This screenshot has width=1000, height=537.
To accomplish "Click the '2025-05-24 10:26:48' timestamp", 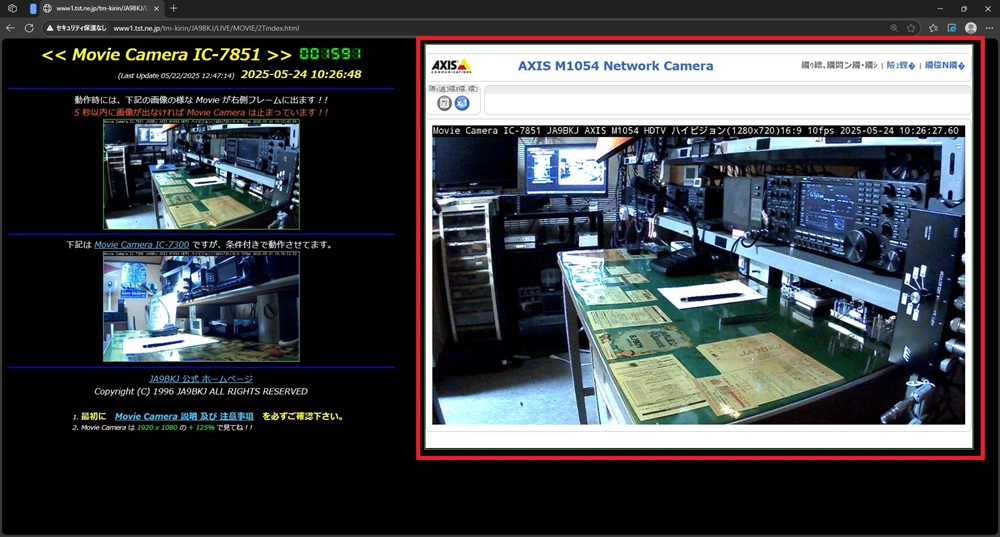I will pyautogui.click(x=301, y=74).
